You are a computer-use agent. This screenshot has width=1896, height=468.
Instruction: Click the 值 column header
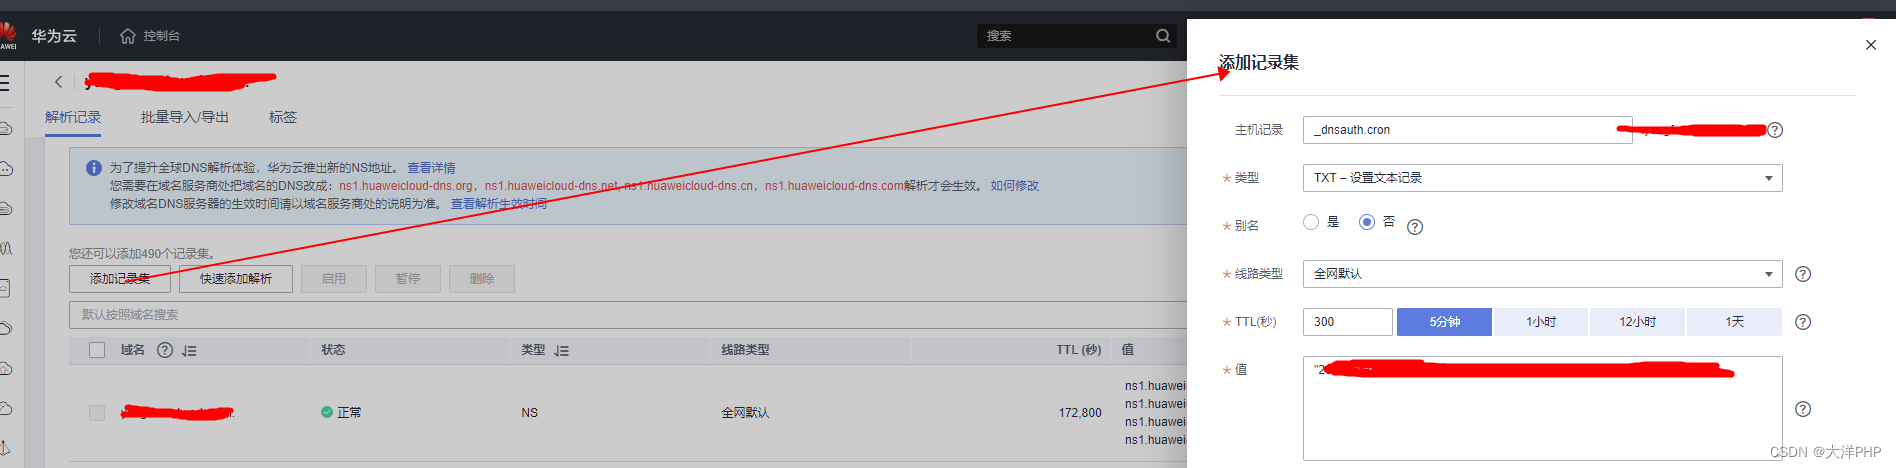coord(1128,350)
